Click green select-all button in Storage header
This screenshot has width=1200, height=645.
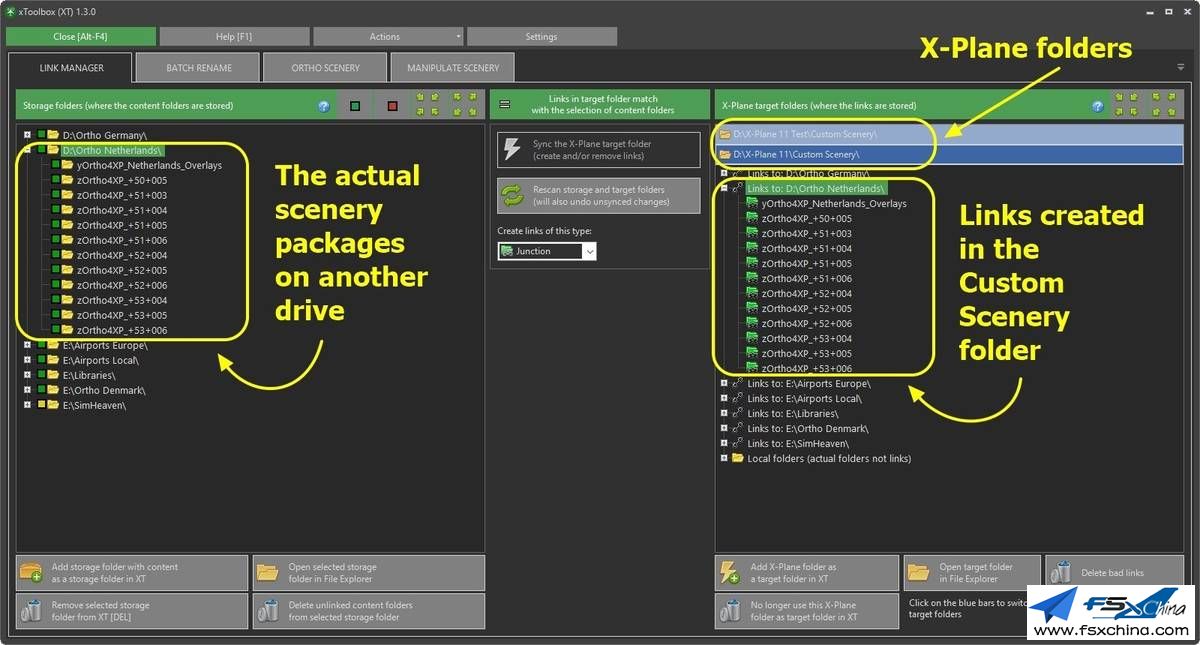pos(355,105)
